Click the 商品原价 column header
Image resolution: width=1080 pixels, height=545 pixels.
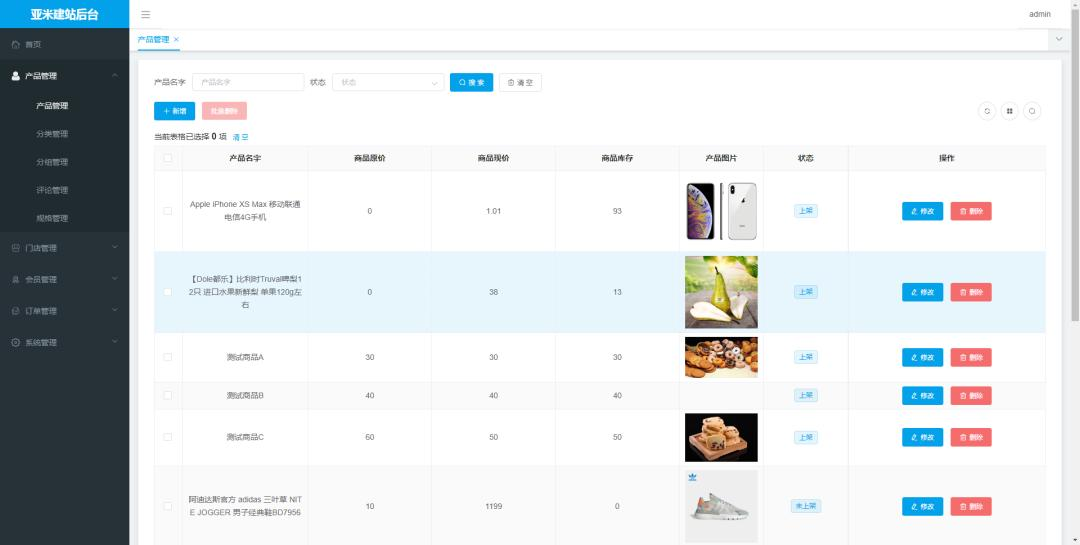coord(369,158)
